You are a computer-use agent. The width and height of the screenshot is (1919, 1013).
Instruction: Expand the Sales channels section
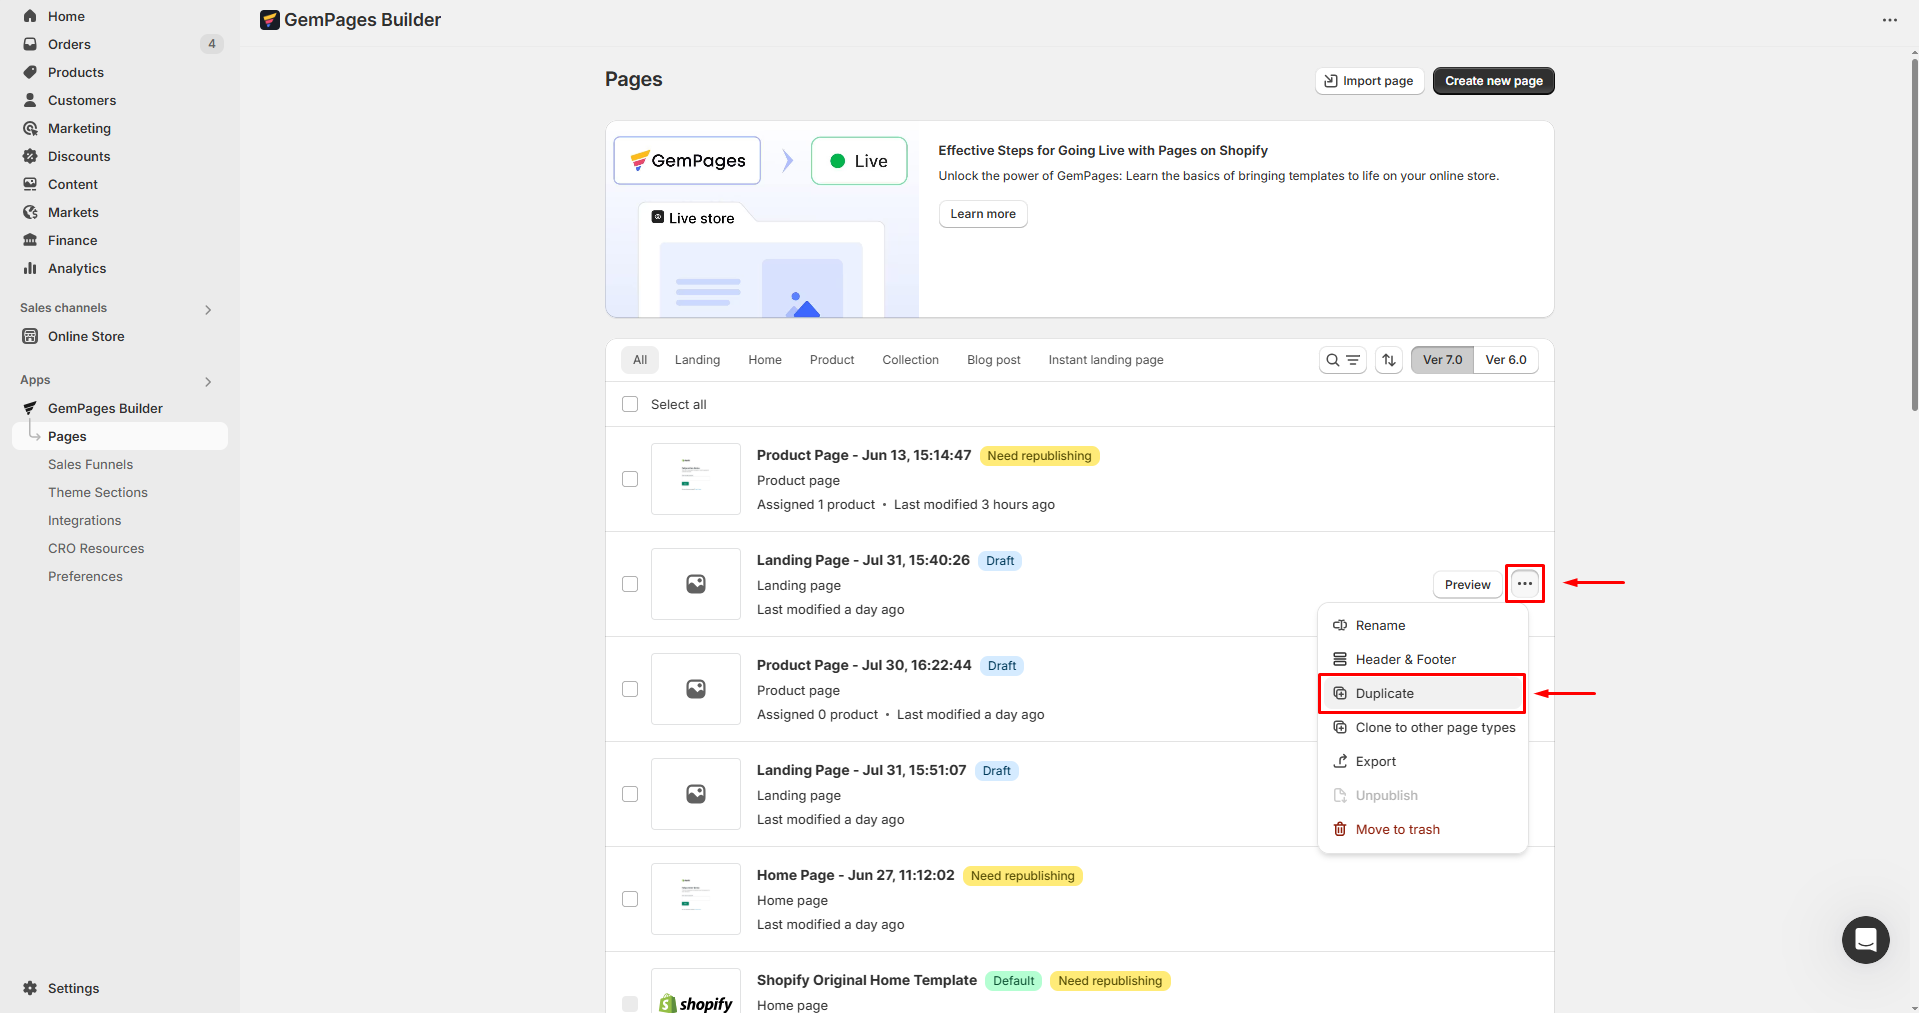(208, 309)
